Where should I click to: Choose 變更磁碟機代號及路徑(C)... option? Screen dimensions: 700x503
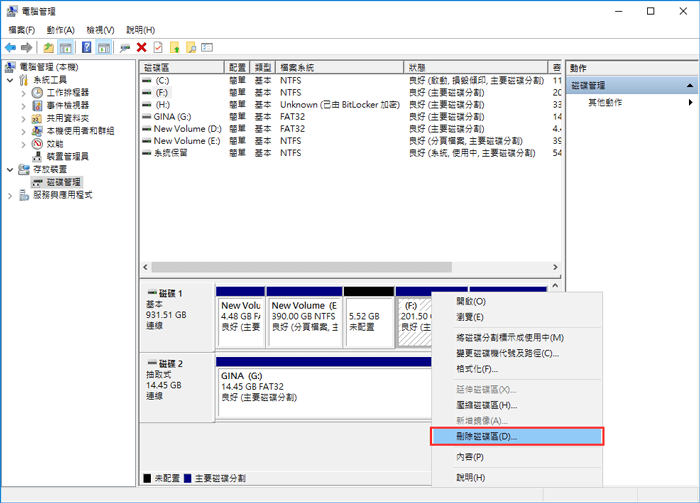point(517,353)
